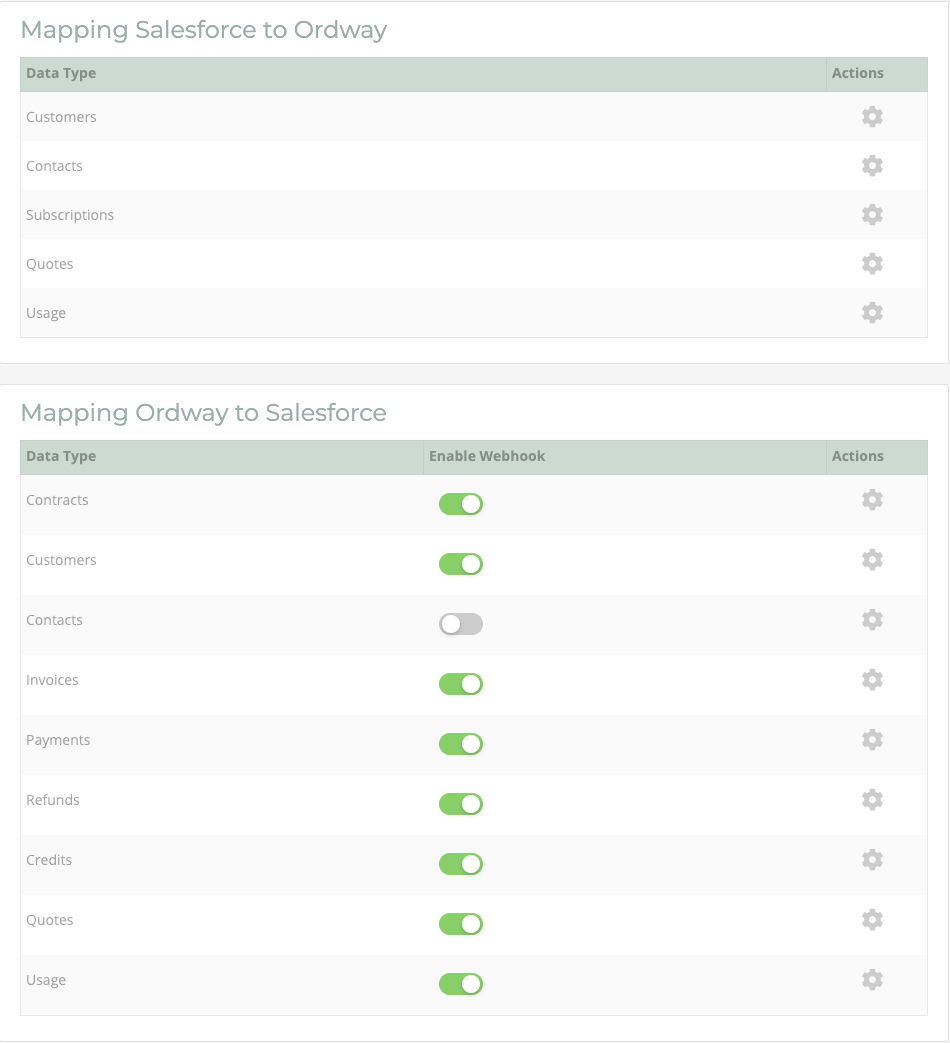Click the "Mapping Salesforce to Ordway" heading
Screen dimensions: 950x1043
click(x=204, y=30)
